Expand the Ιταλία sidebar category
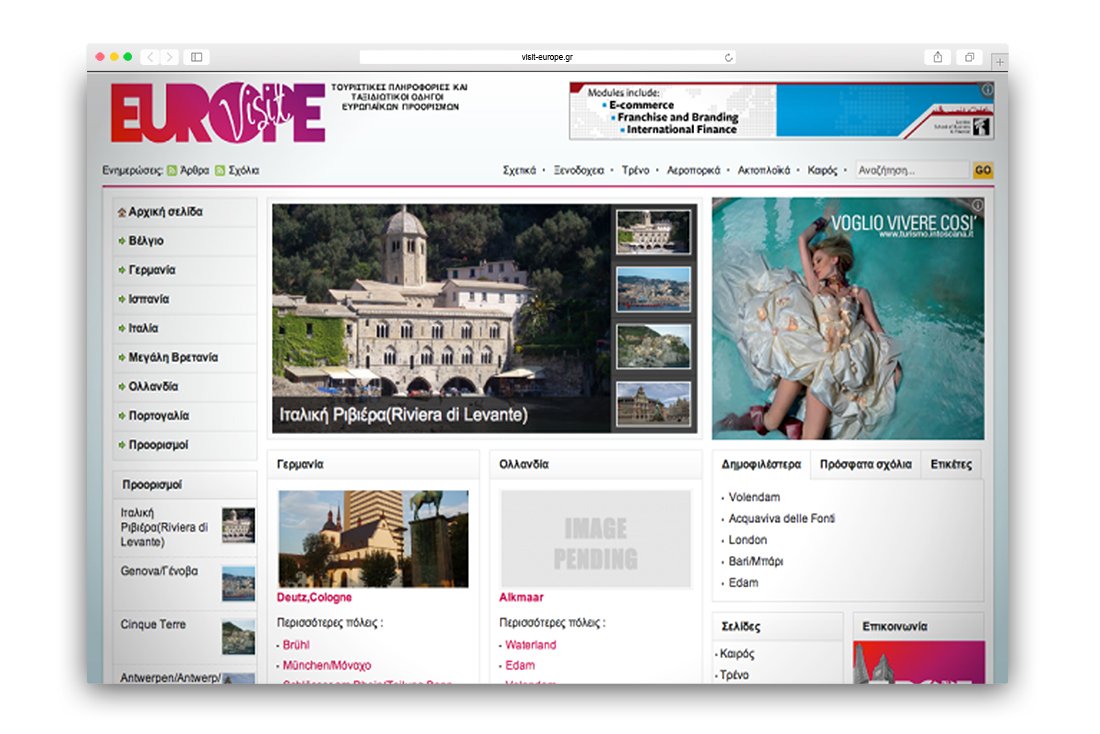The height and width of the screenshot is (734, 1100). point(143,328)
